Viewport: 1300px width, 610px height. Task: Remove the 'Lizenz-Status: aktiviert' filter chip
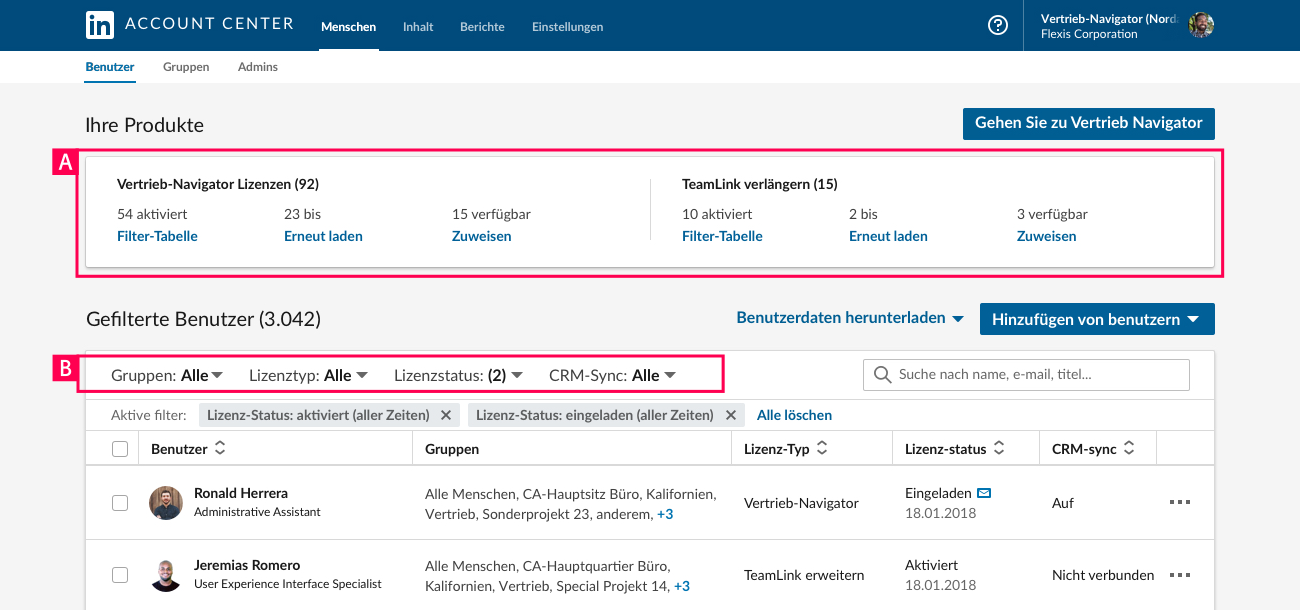point(446,415)
